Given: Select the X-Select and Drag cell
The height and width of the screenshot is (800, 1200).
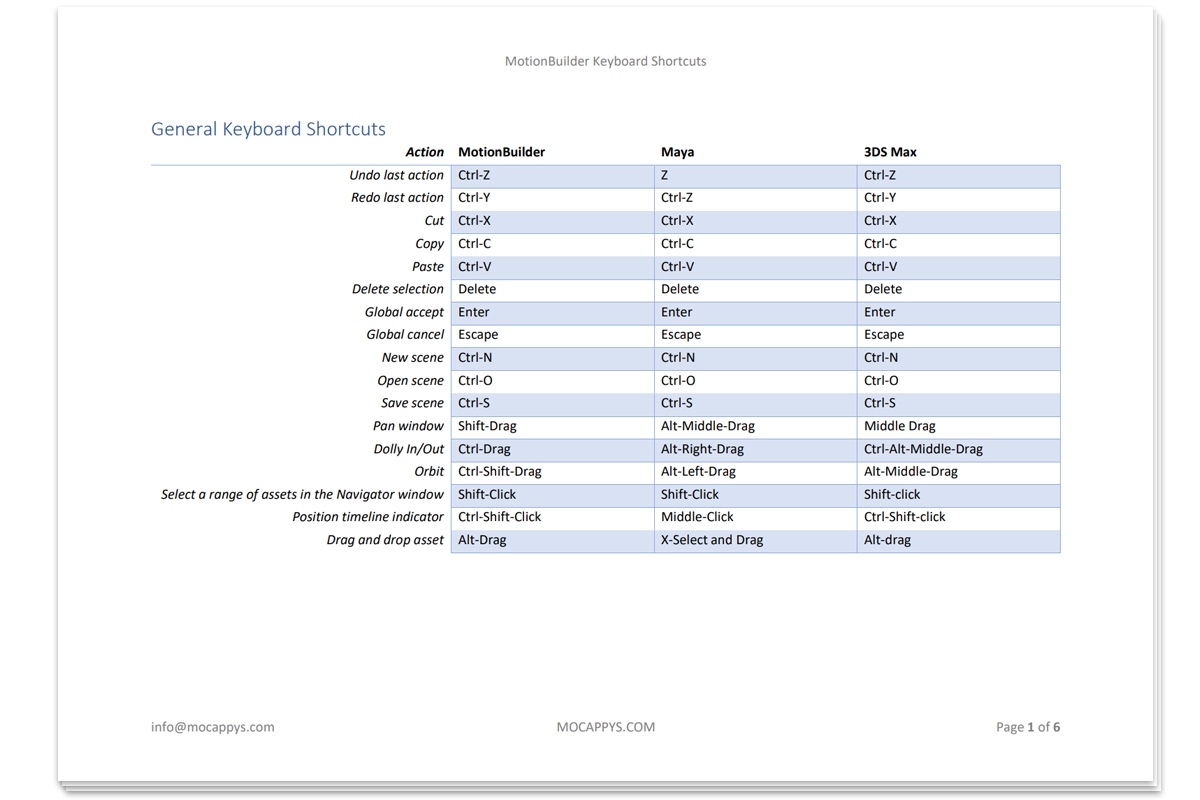Looking at the screenshot, I should pyautogui.click(x=711, y=540).
